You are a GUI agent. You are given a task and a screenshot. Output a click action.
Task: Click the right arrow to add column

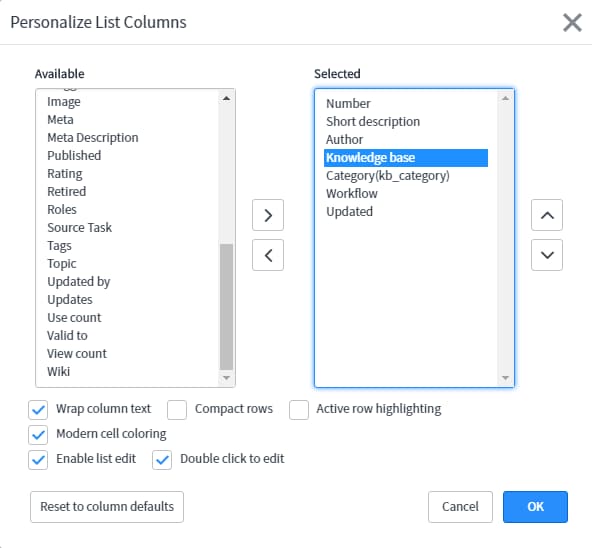pos(268,215)
